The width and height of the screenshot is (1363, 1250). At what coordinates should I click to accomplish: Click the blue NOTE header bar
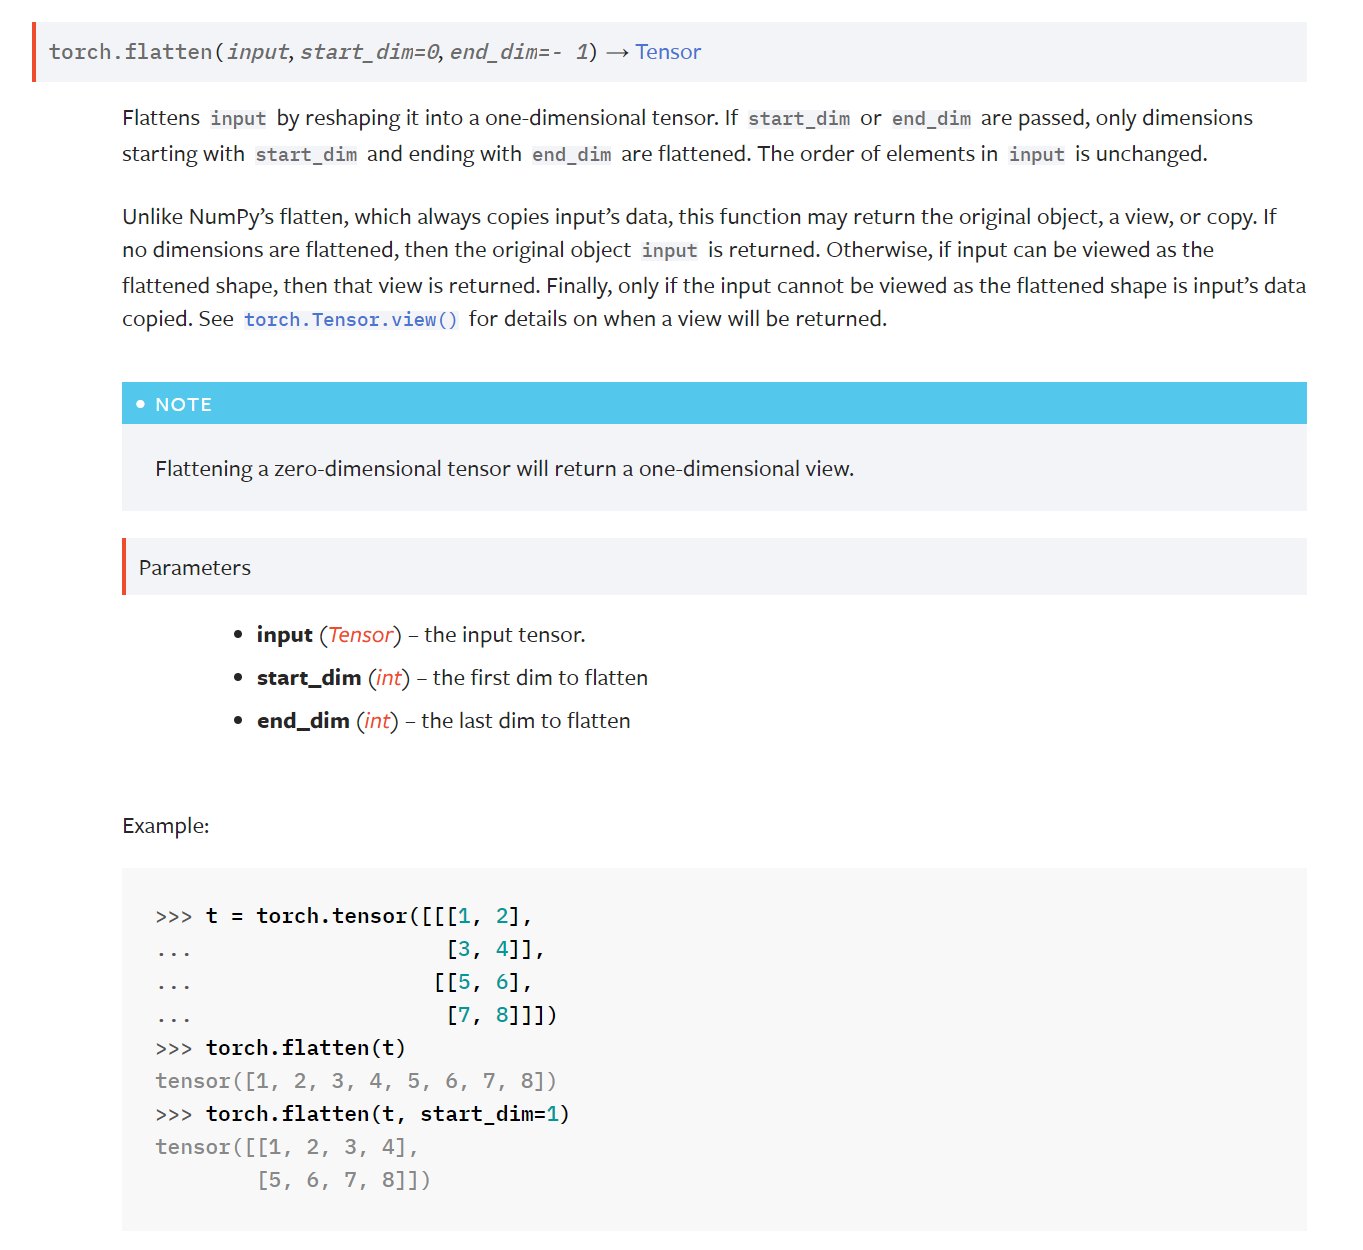[713, 404]
